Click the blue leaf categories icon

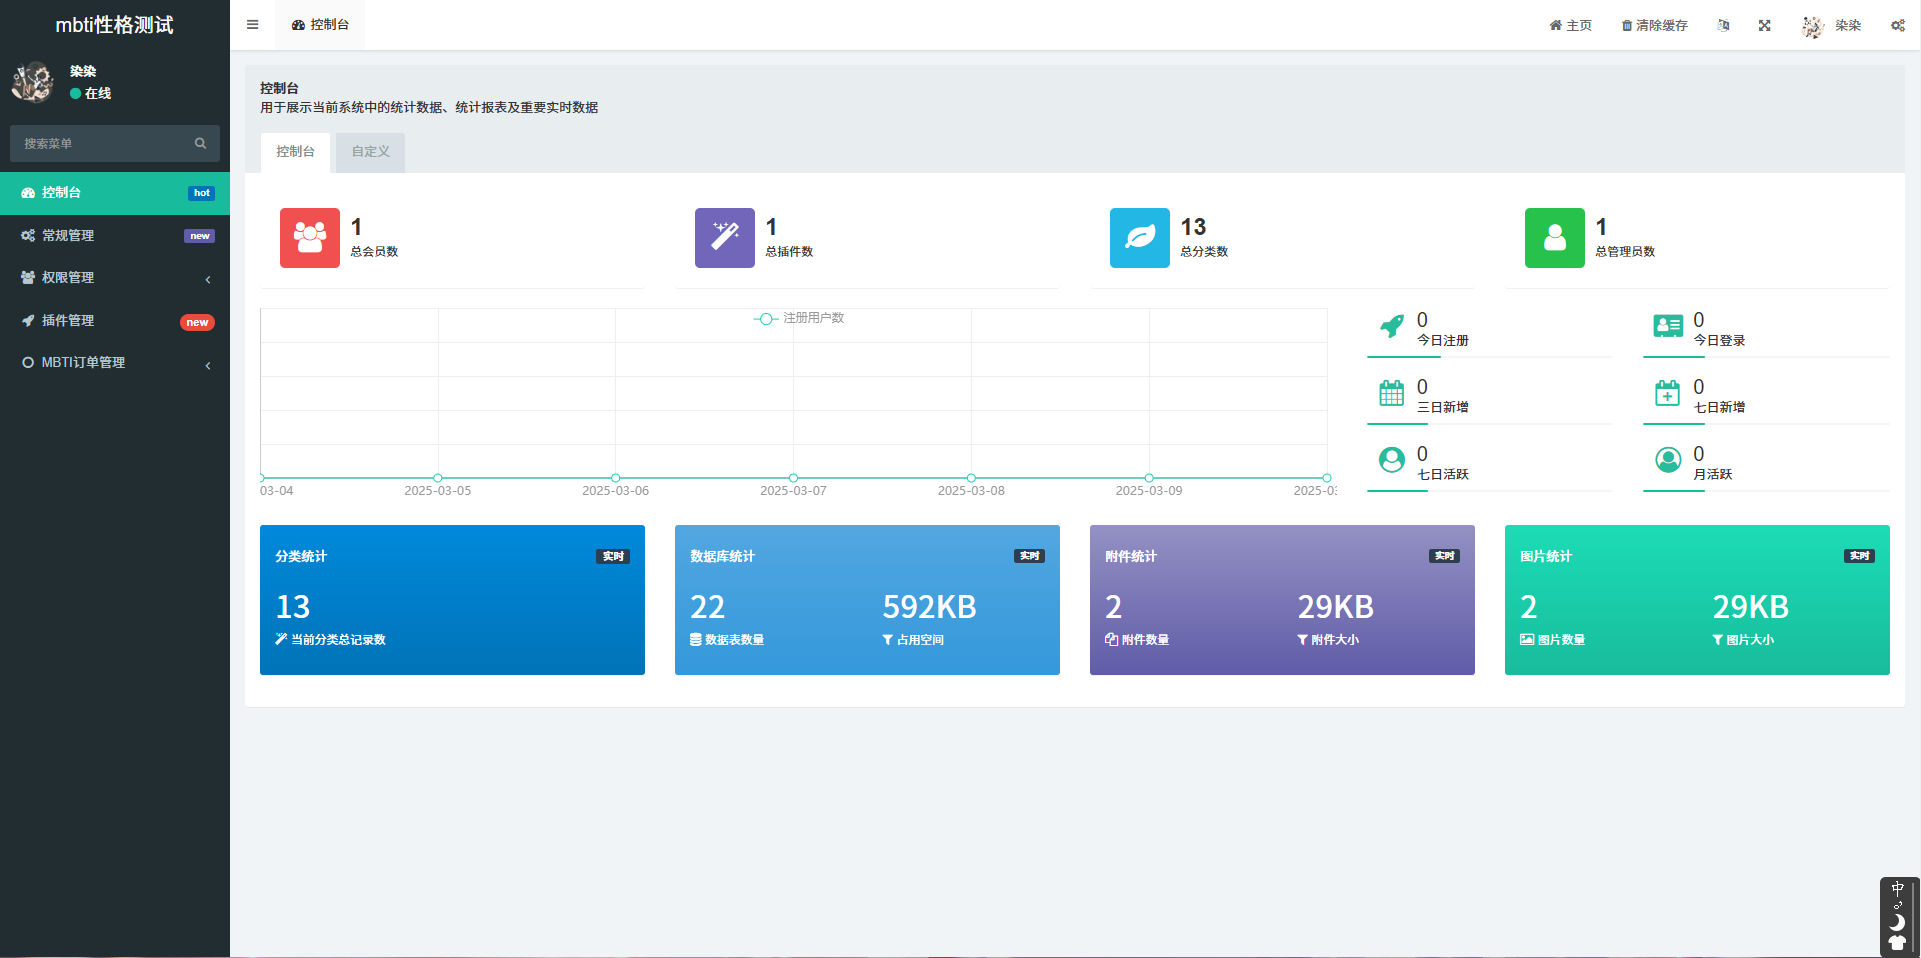click(x=1139, y=238)
